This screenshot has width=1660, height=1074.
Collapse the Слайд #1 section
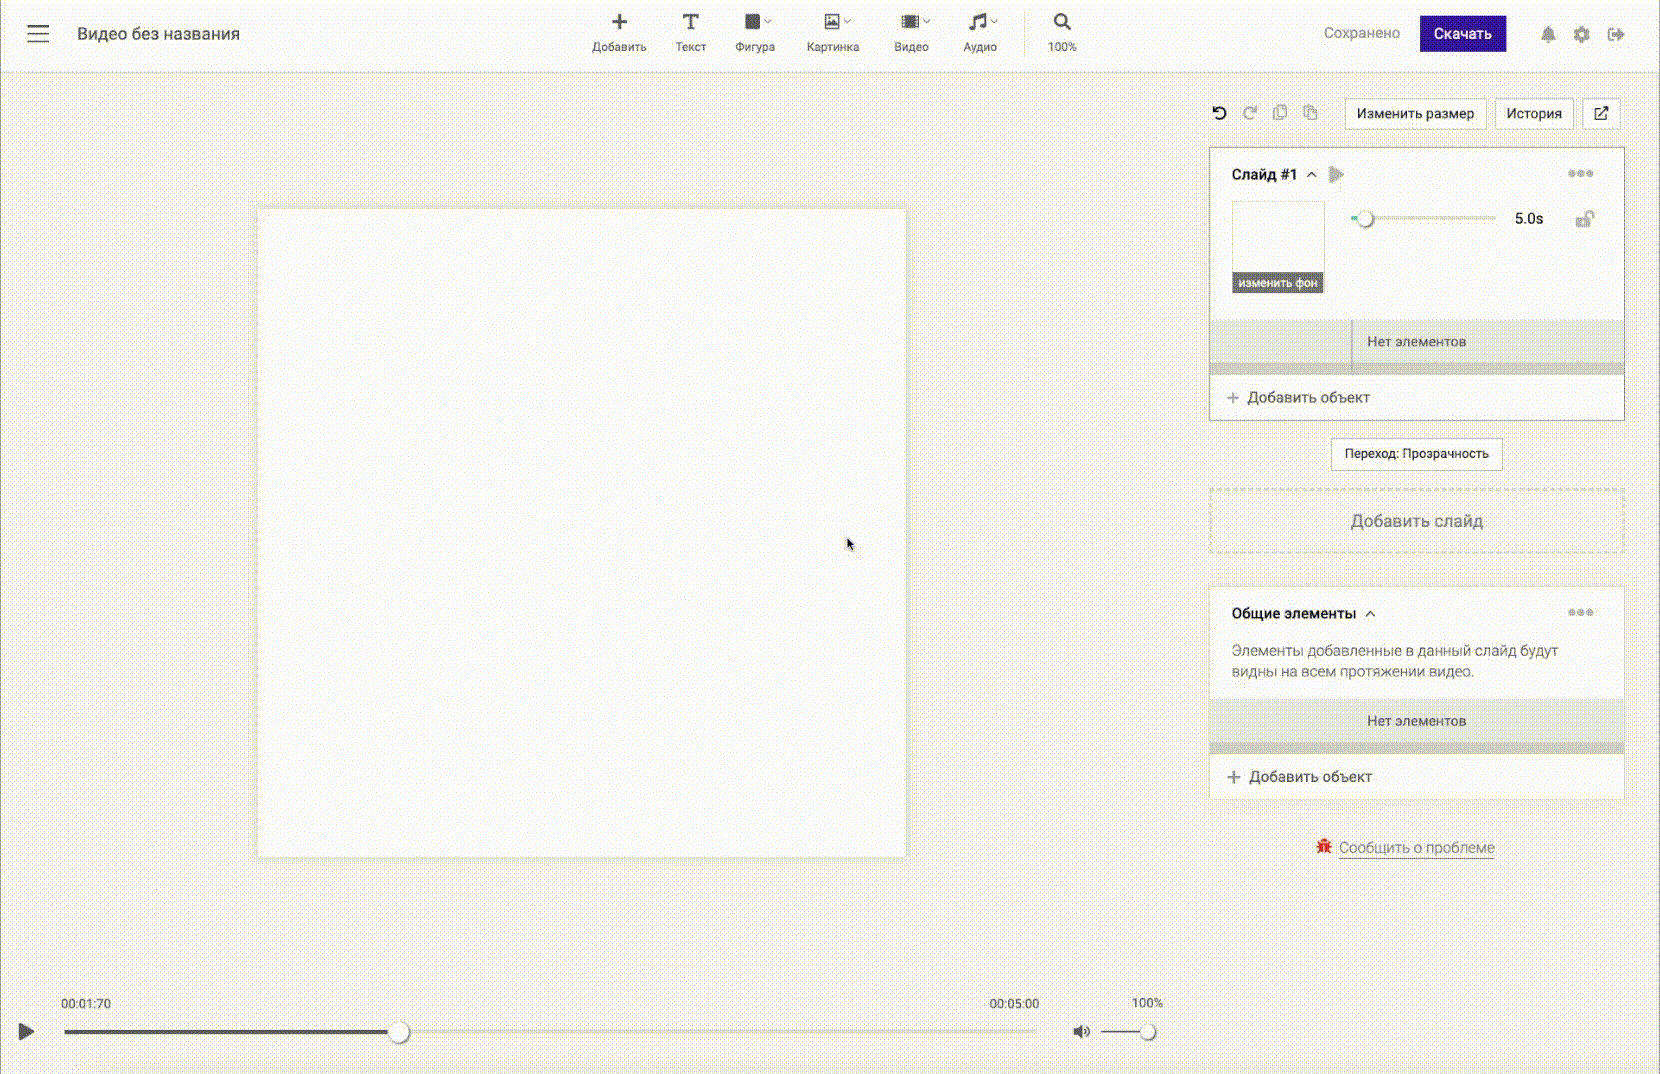pos(1312,174)
